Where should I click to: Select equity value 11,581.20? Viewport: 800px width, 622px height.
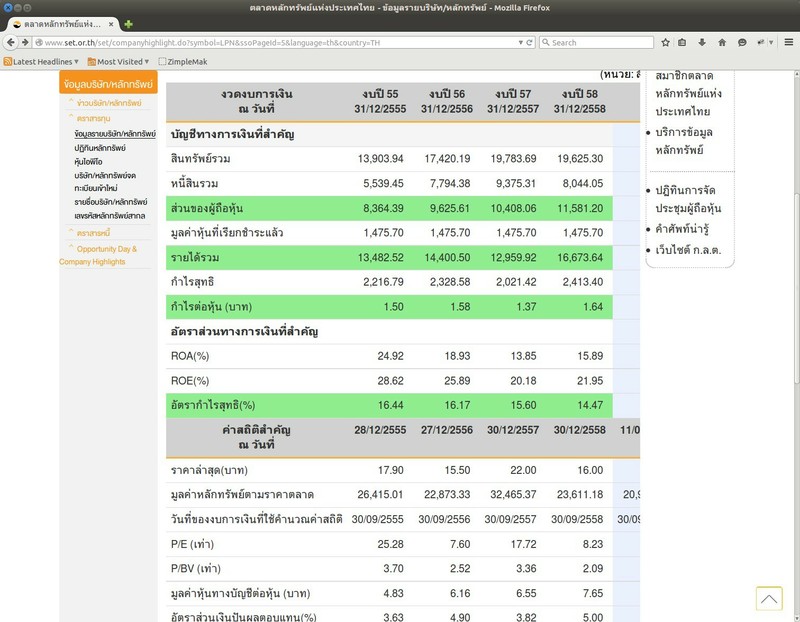tap(580, 208)
